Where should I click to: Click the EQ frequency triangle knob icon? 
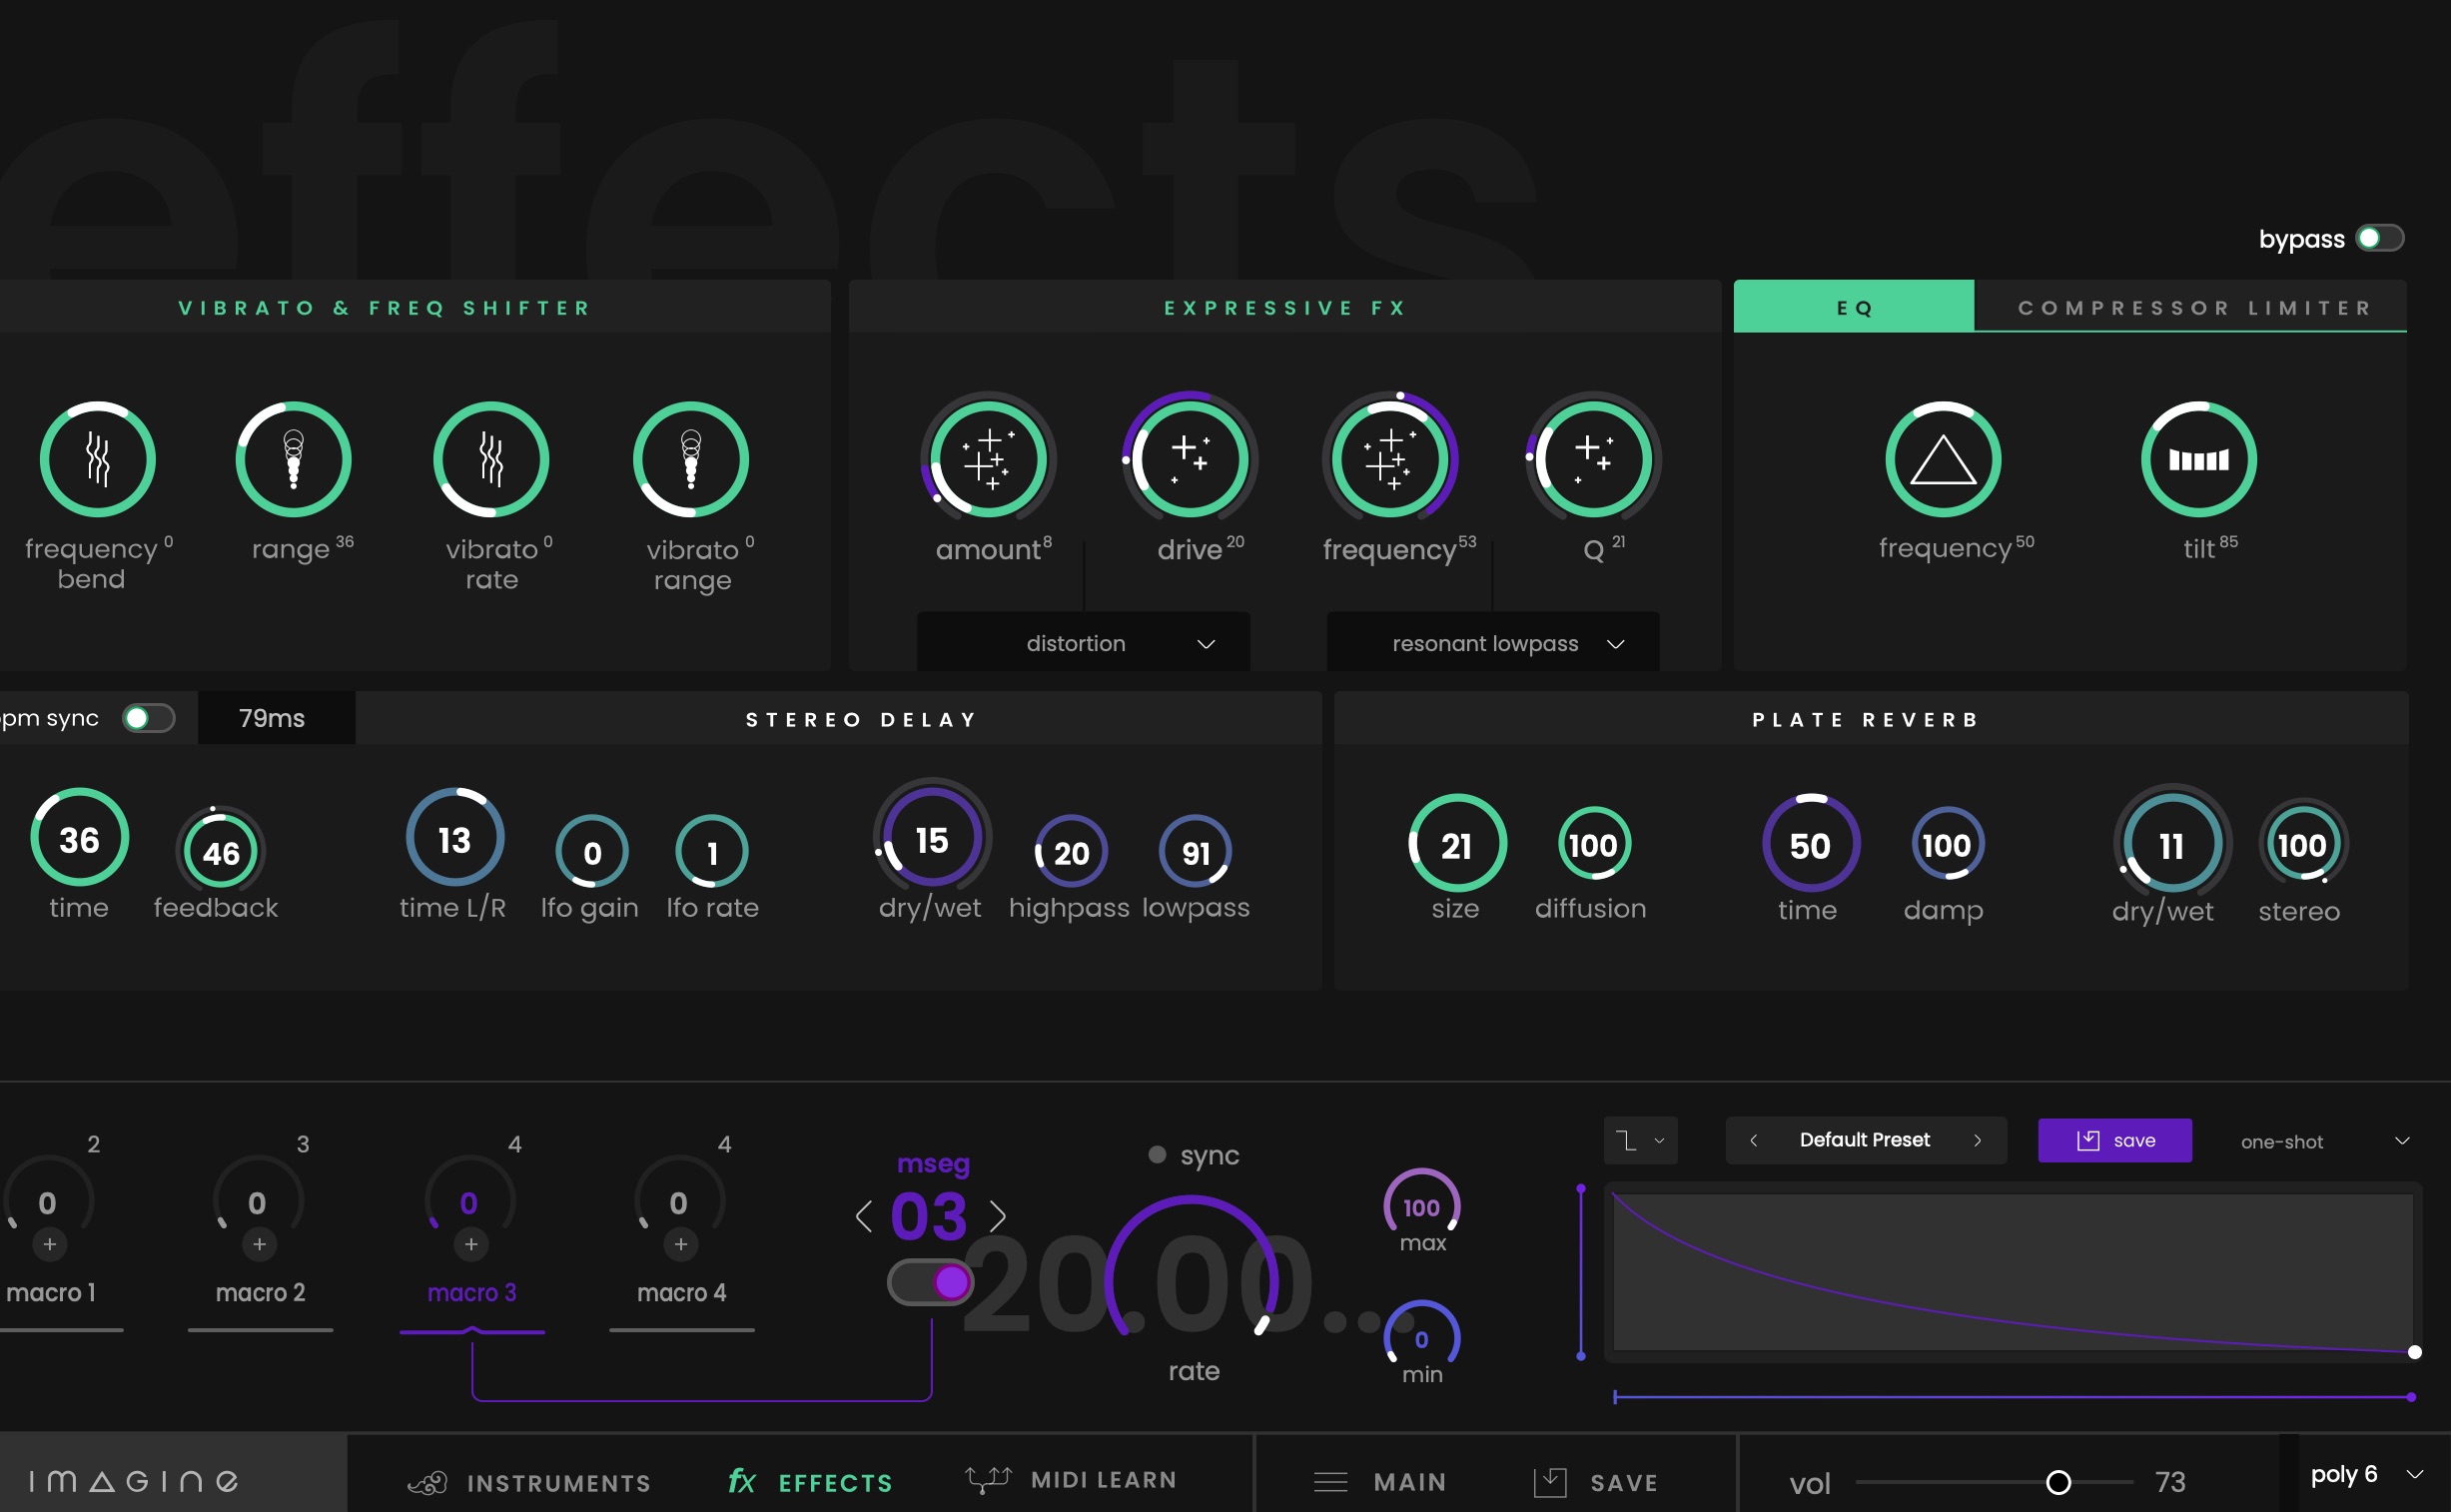[1942, 460]
